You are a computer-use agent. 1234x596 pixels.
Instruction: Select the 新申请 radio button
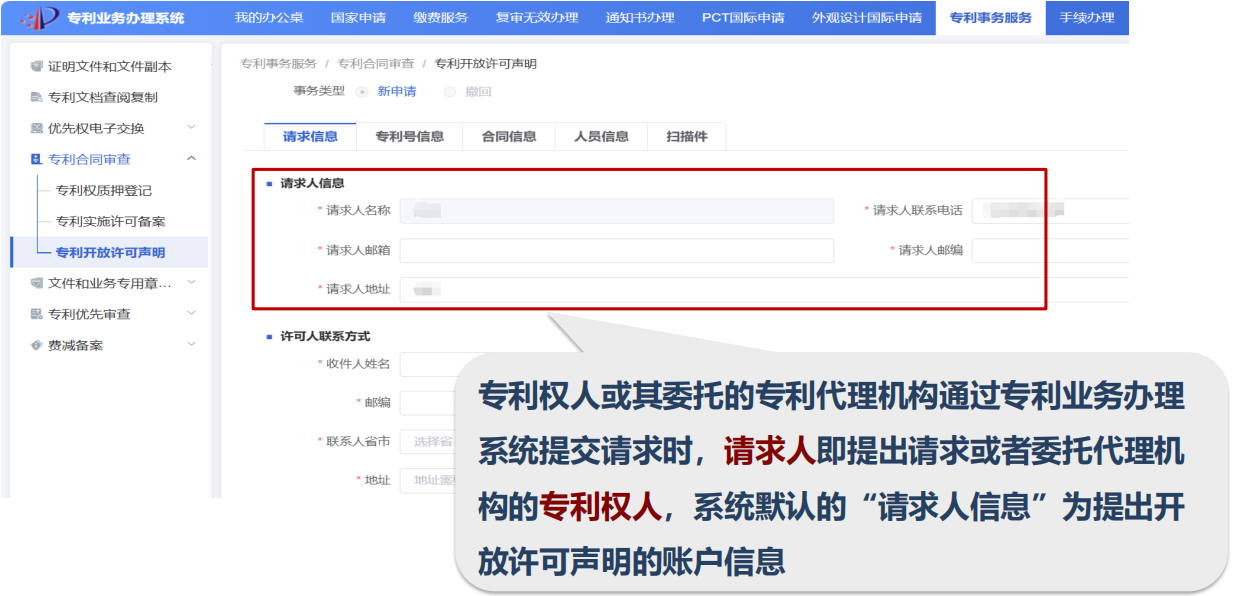362,92
